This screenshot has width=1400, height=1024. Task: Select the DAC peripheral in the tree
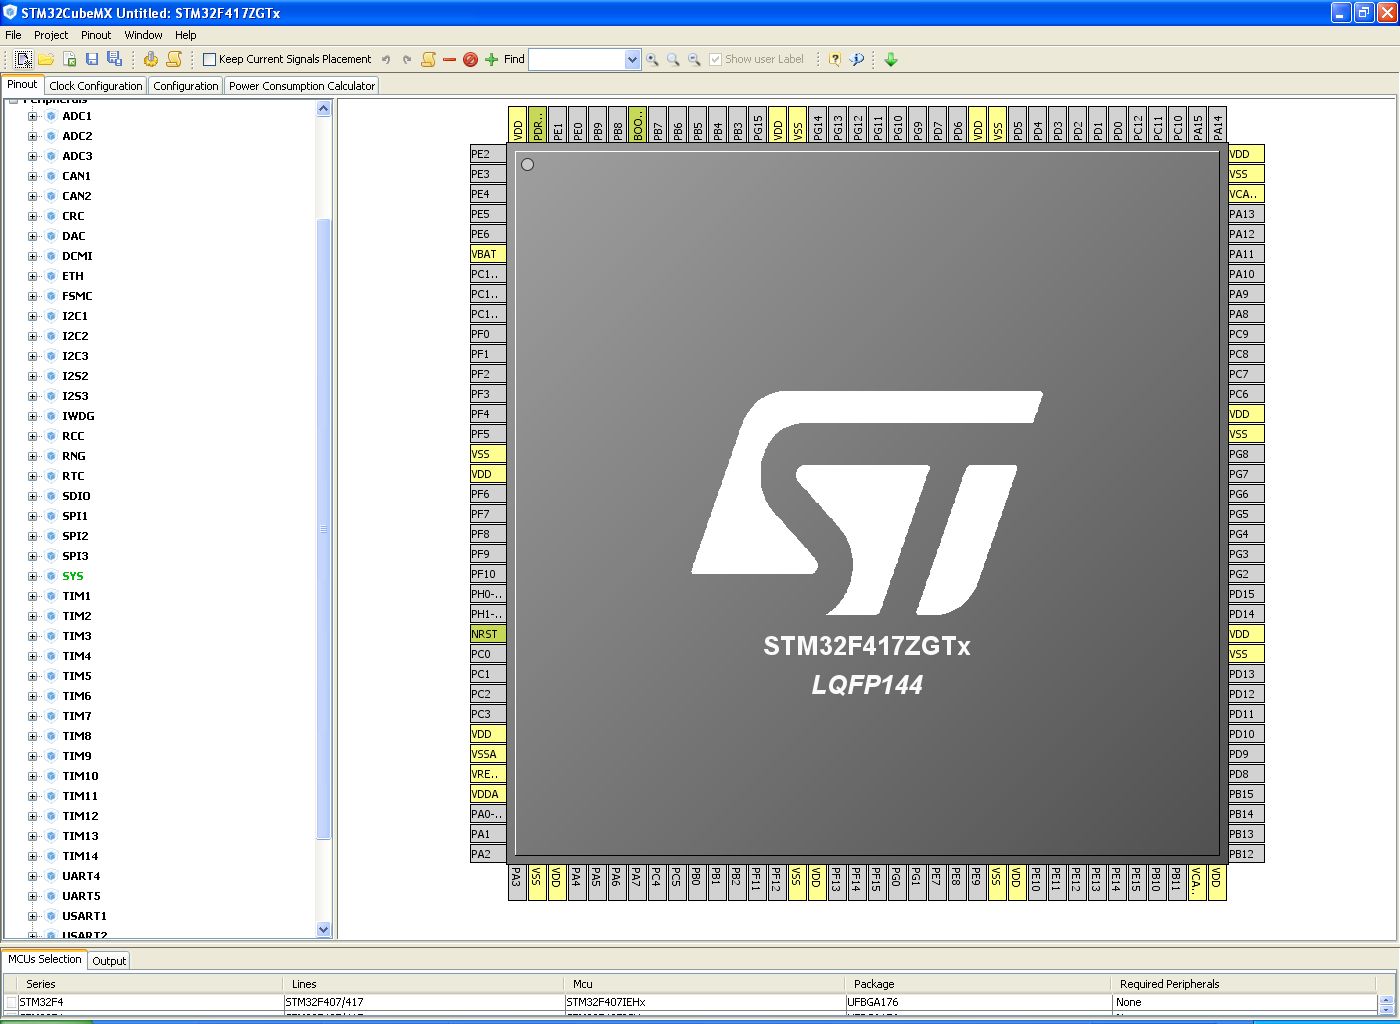[x=74, y=236]
